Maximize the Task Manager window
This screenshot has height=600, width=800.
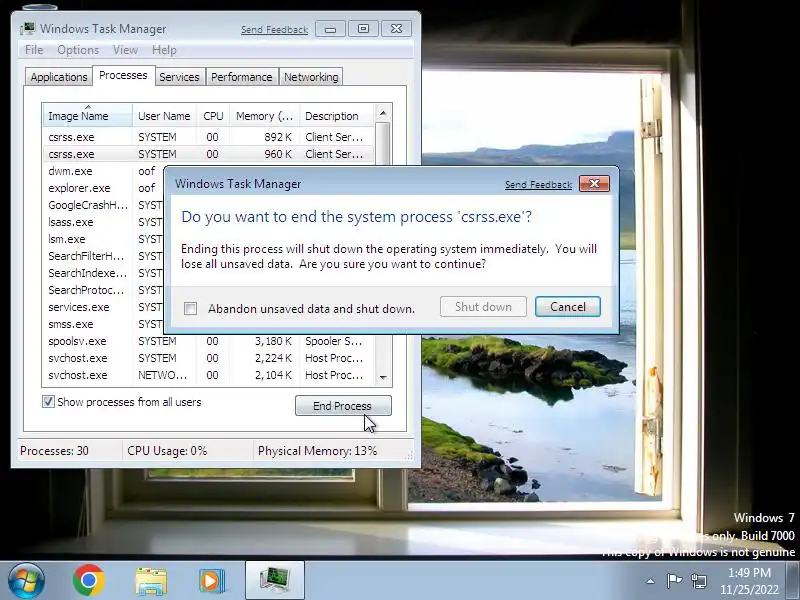363,29
